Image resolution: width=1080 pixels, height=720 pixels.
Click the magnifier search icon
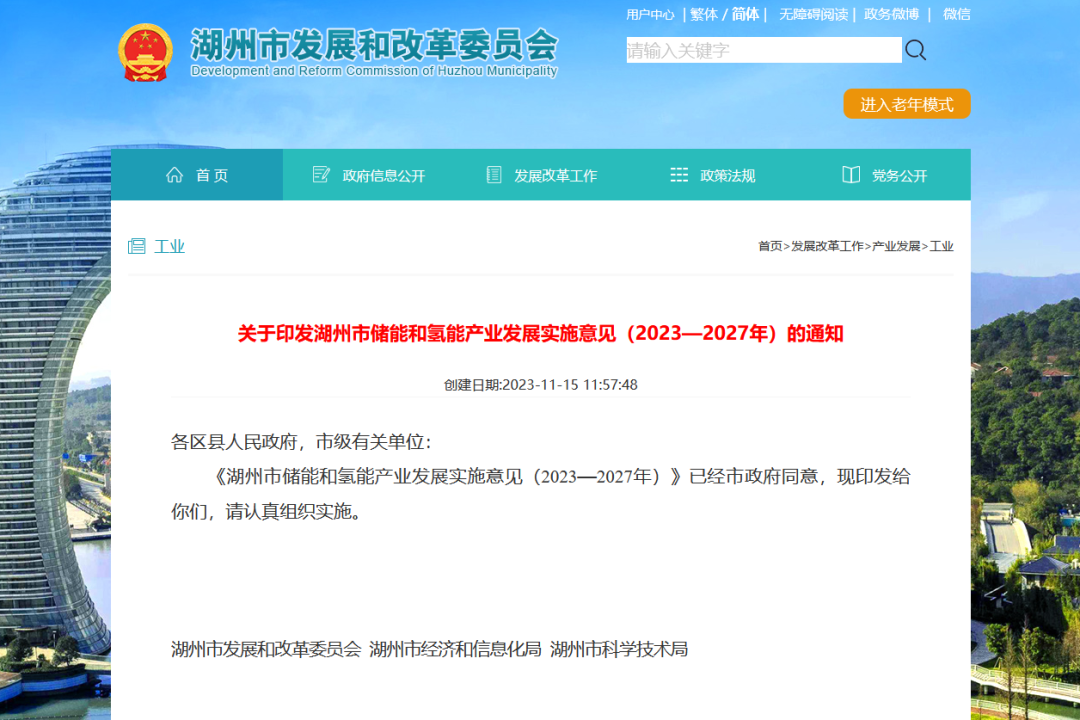[x=915, y=50]
